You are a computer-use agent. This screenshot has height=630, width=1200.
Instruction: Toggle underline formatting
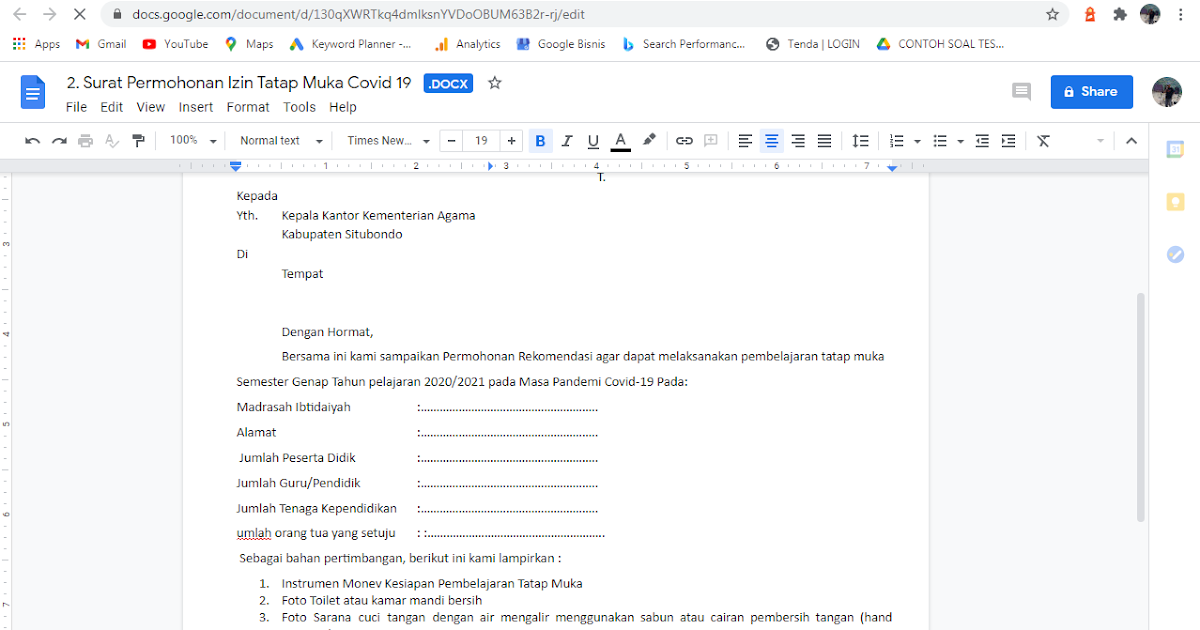[593, 141]
